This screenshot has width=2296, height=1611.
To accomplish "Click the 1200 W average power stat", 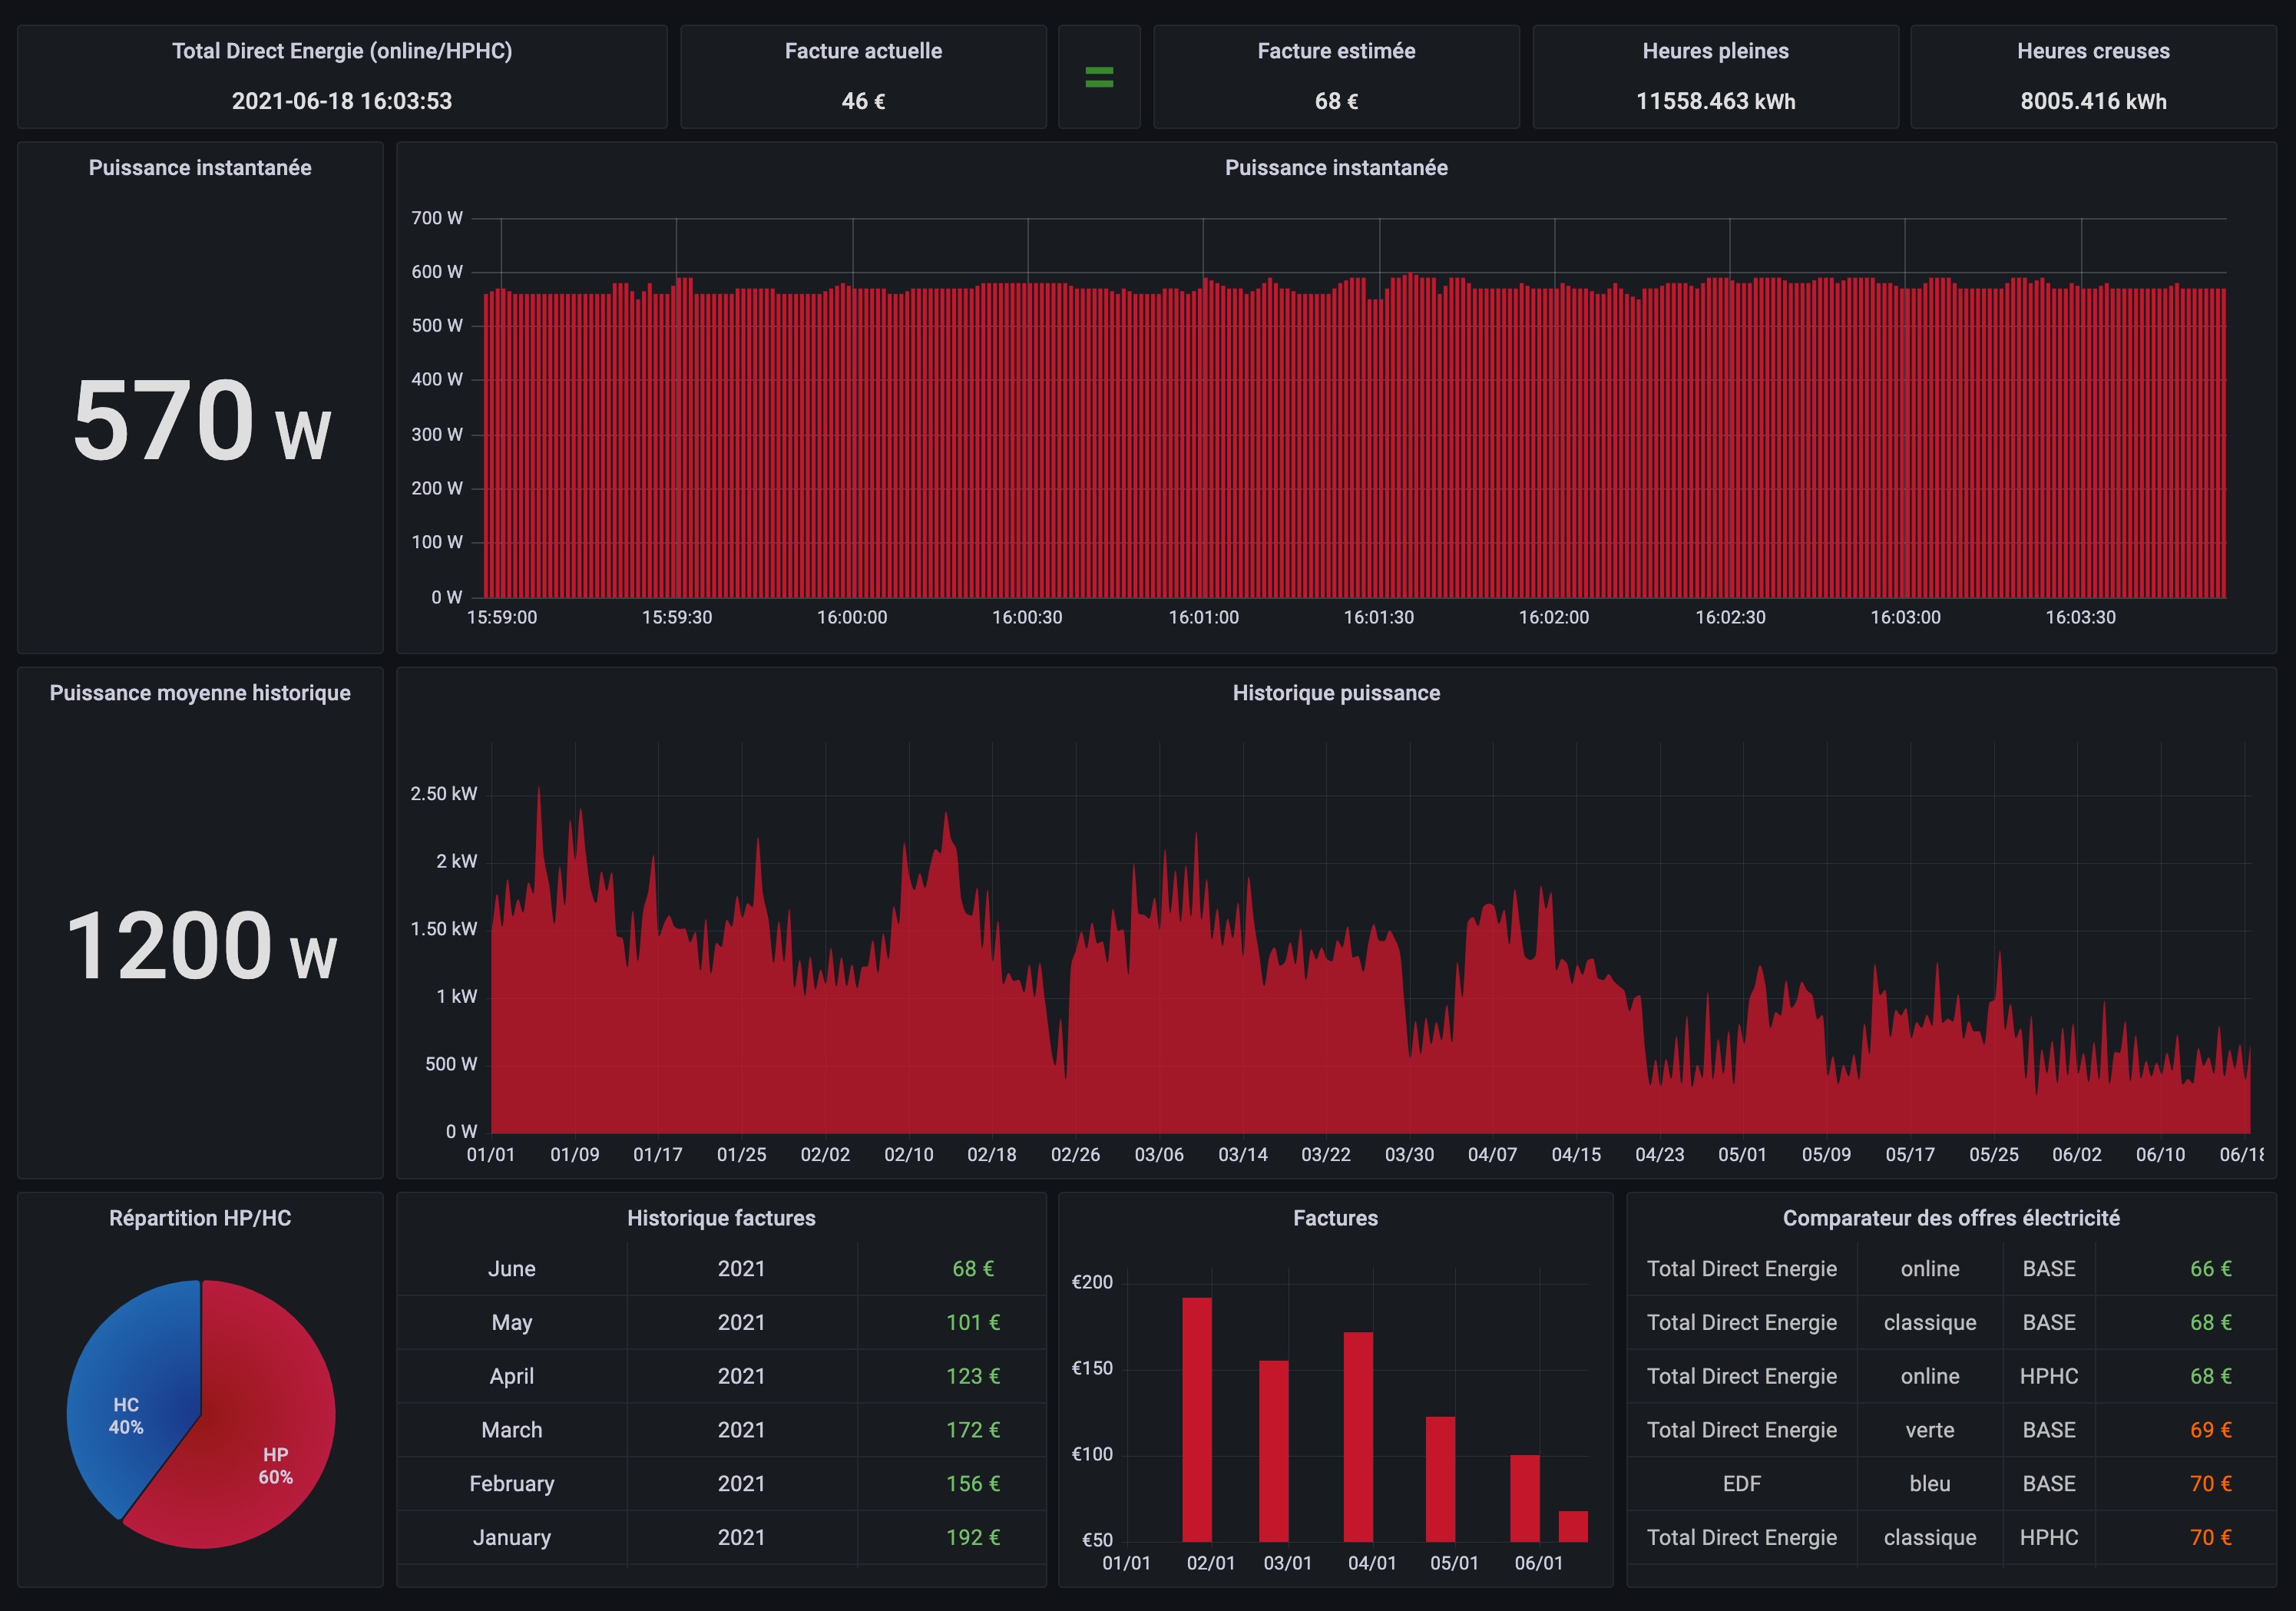I will [x=200, y=946].
